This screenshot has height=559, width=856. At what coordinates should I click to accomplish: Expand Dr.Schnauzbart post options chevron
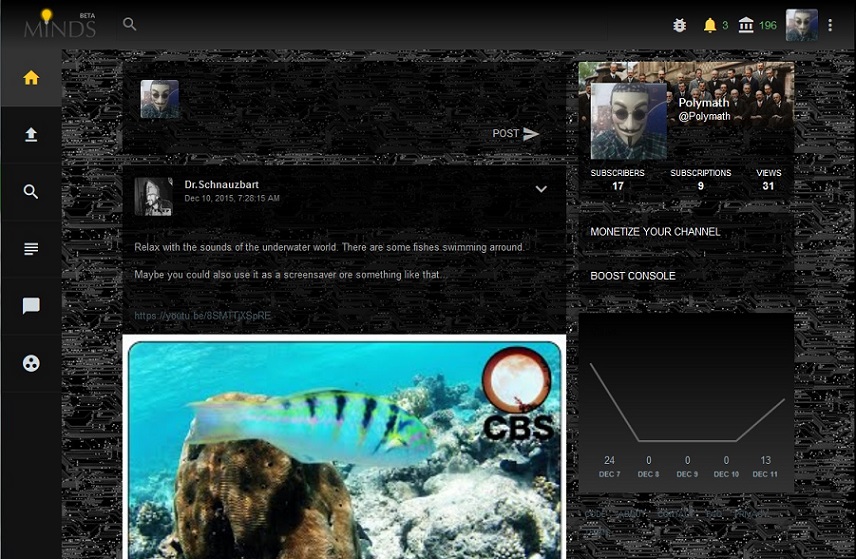(541, 189)
